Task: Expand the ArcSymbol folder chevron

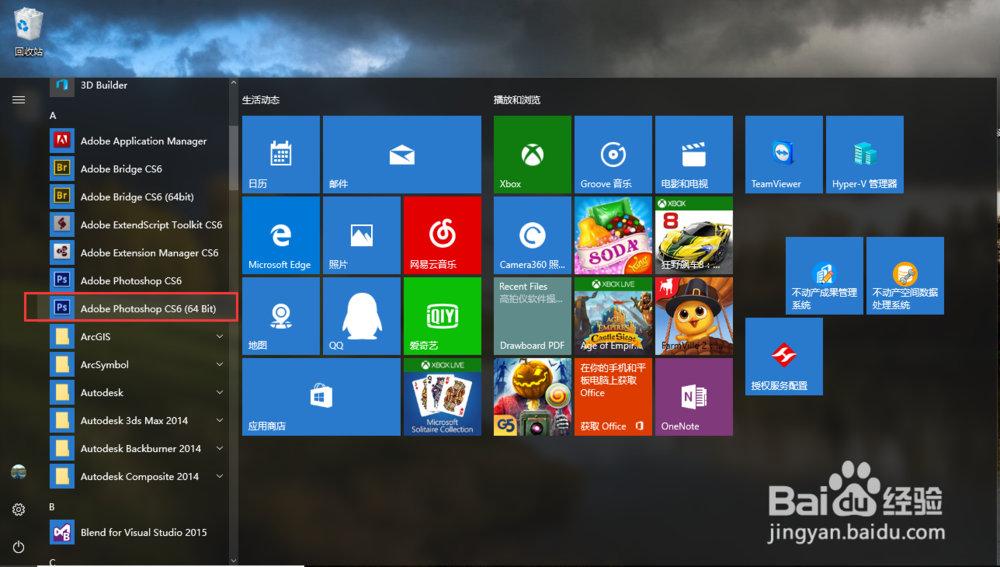Action: pos(219,364)
